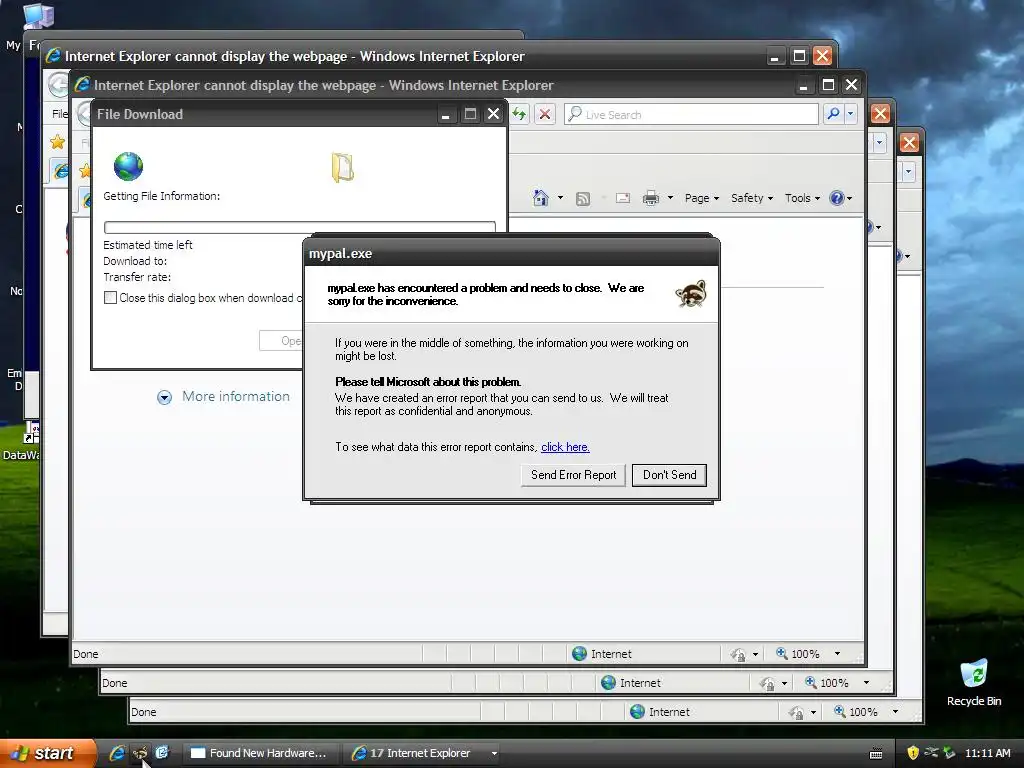Click the green Refresh arrows icon
1024x768 pixels.
pos(520,114)
